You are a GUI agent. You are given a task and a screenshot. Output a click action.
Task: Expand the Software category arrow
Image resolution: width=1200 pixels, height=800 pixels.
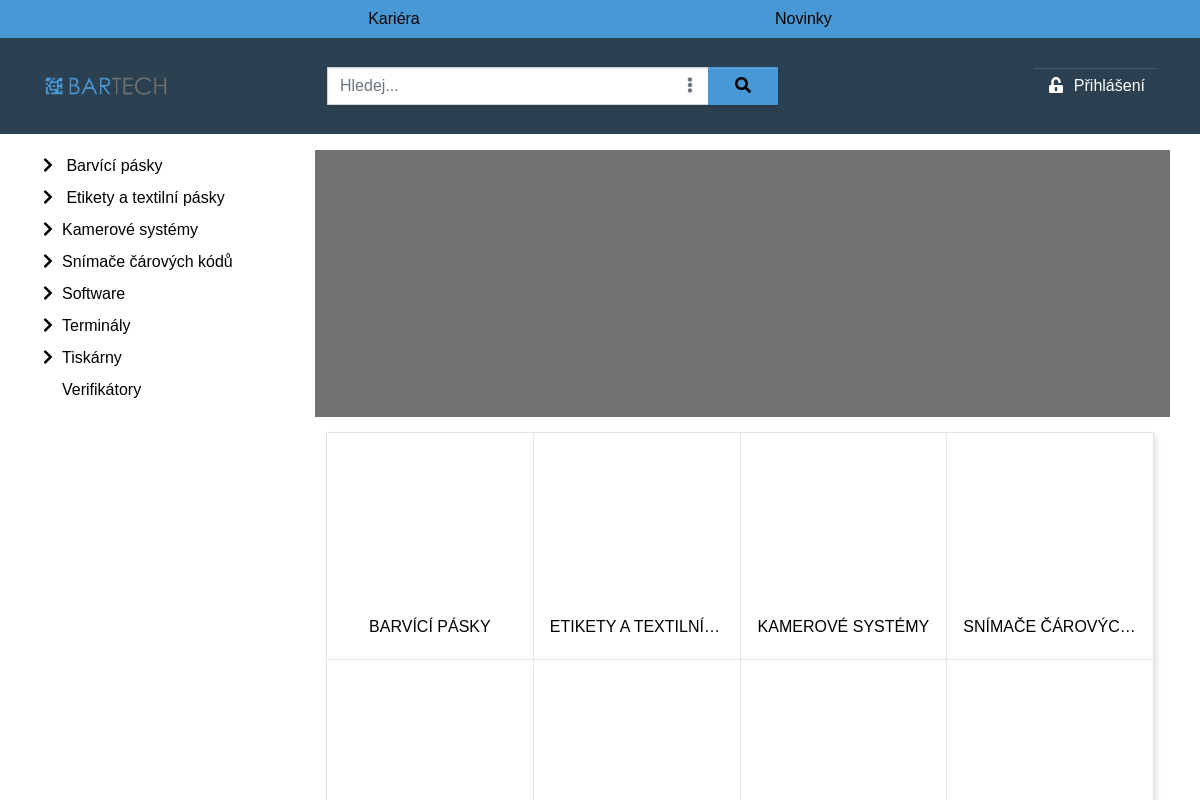click(x=48, y=294)
